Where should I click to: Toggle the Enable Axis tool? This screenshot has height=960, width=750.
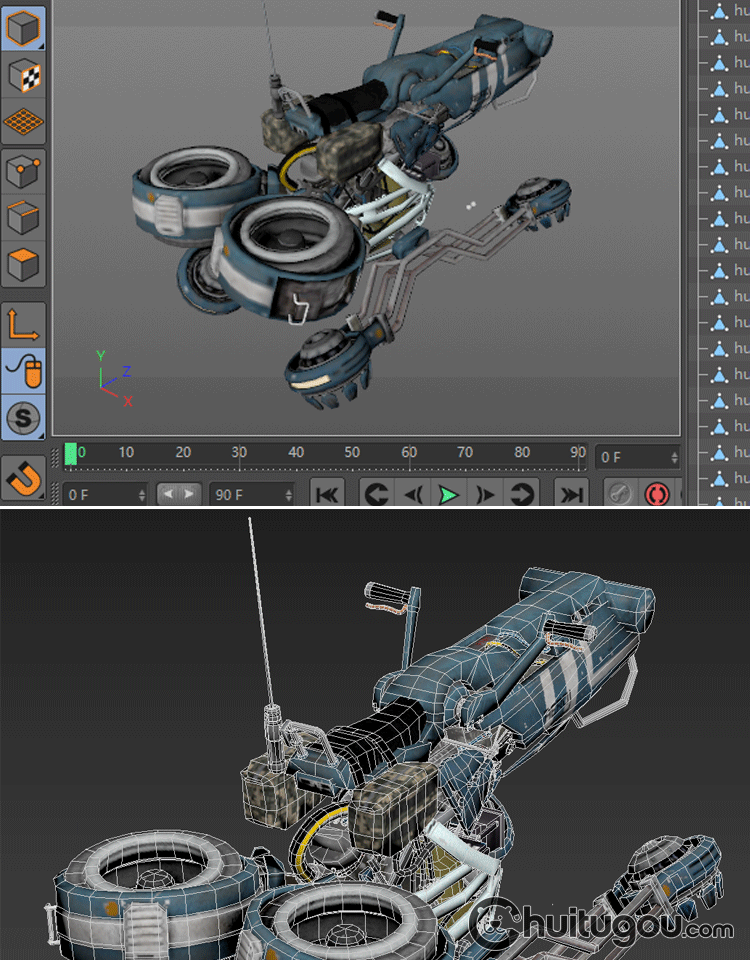click(24, 325)
